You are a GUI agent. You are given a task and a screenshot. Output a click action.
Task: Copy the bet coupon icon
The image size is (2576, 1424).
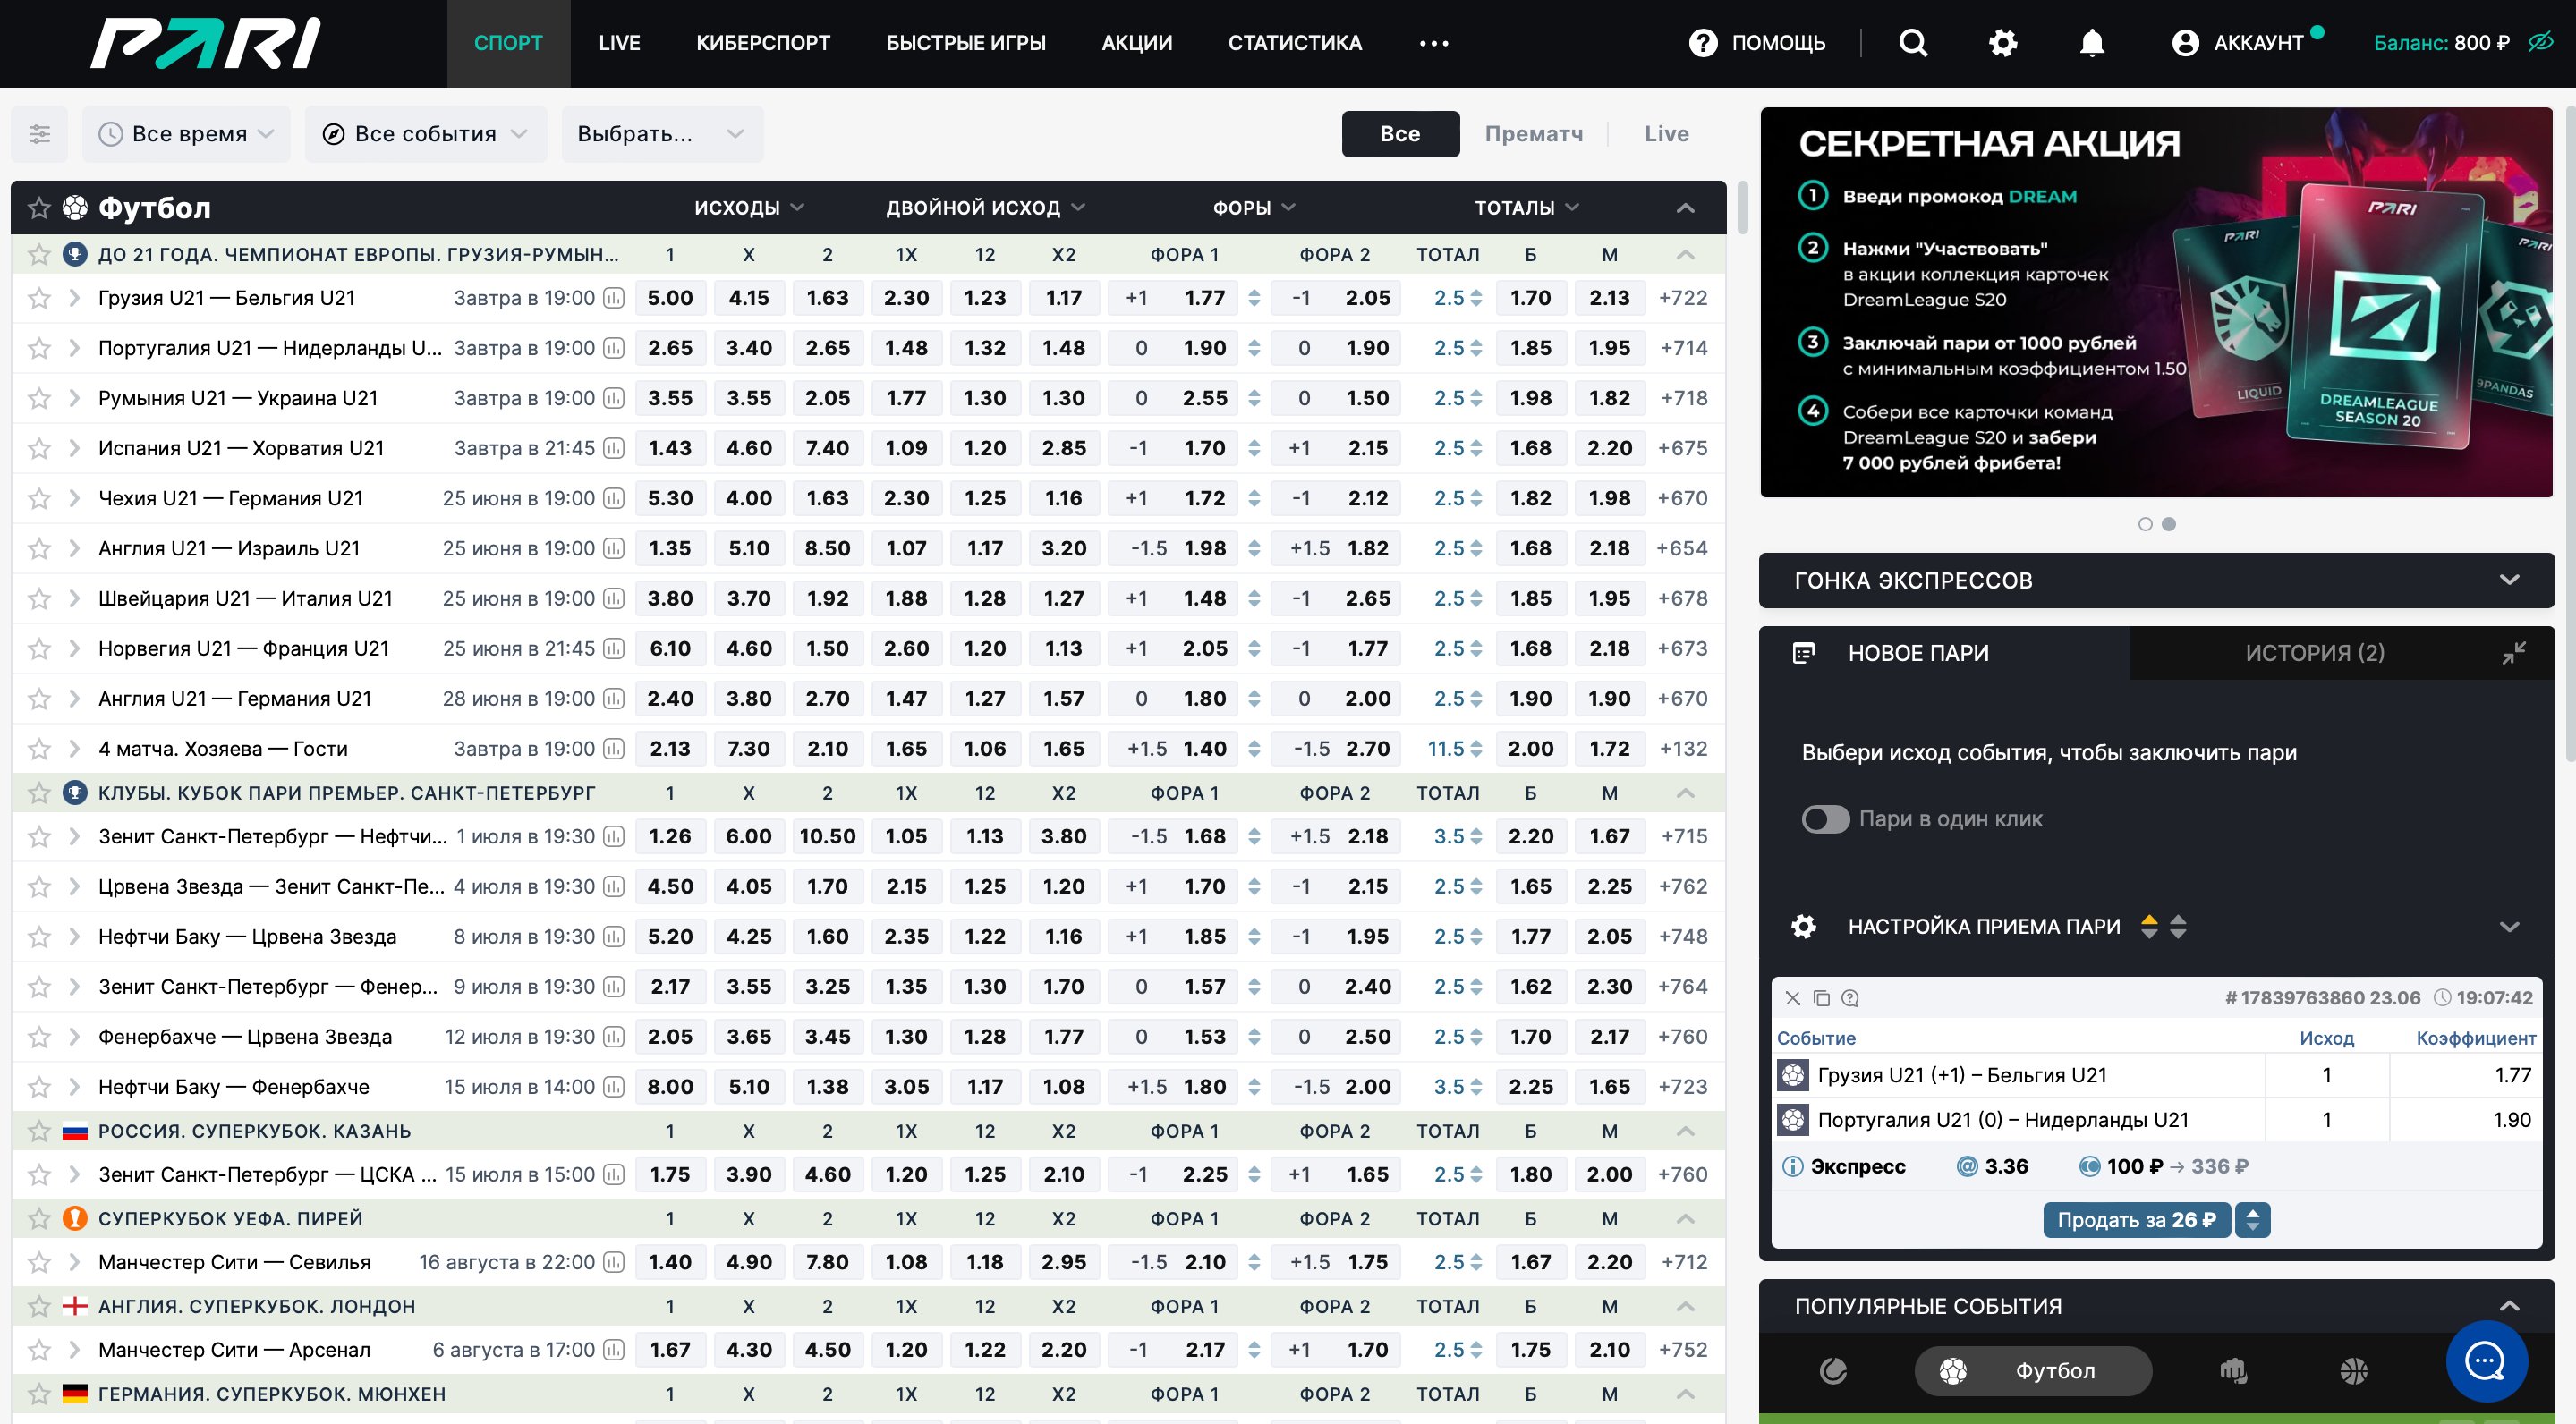(x=1821, y=998)
